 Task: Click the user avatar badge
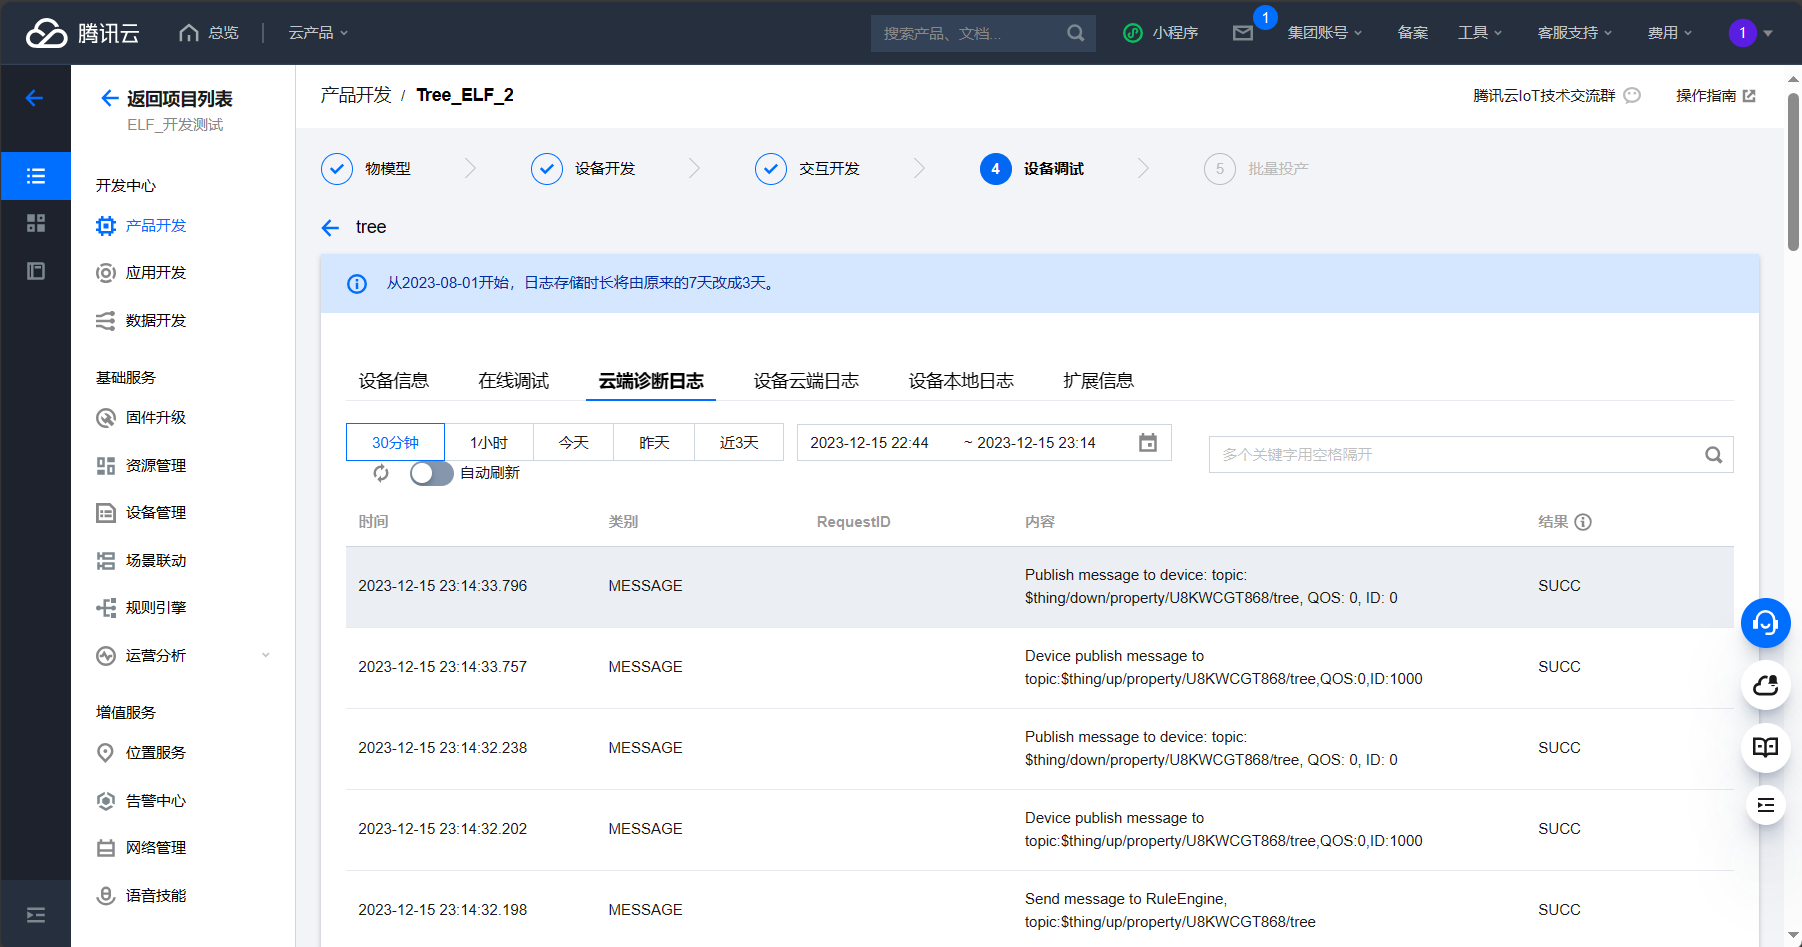[1743, 33]
